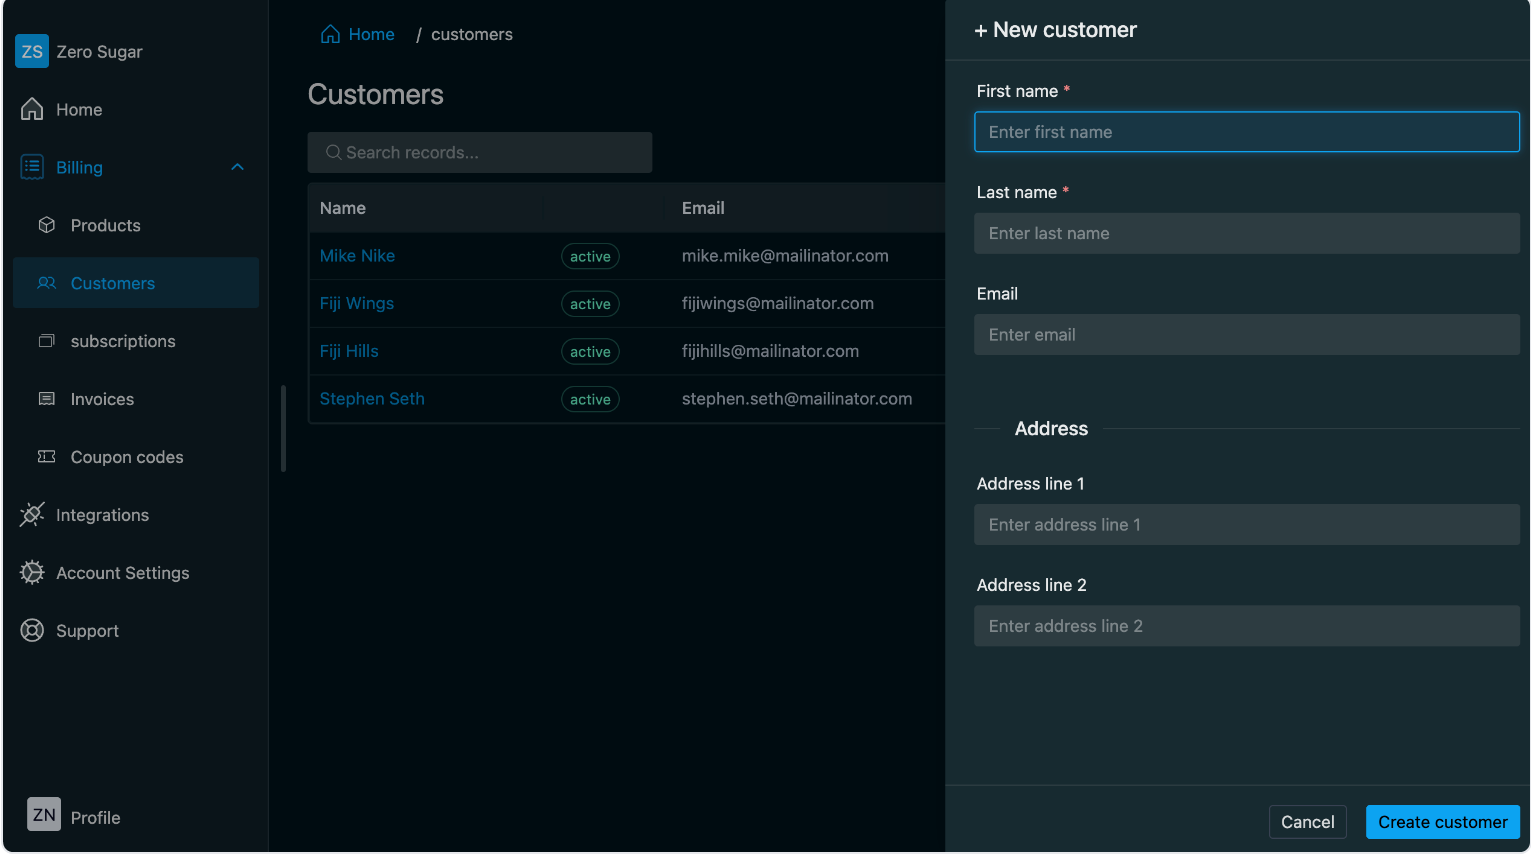
Task: Select Customers in the Billing menu
Action: 112,283
